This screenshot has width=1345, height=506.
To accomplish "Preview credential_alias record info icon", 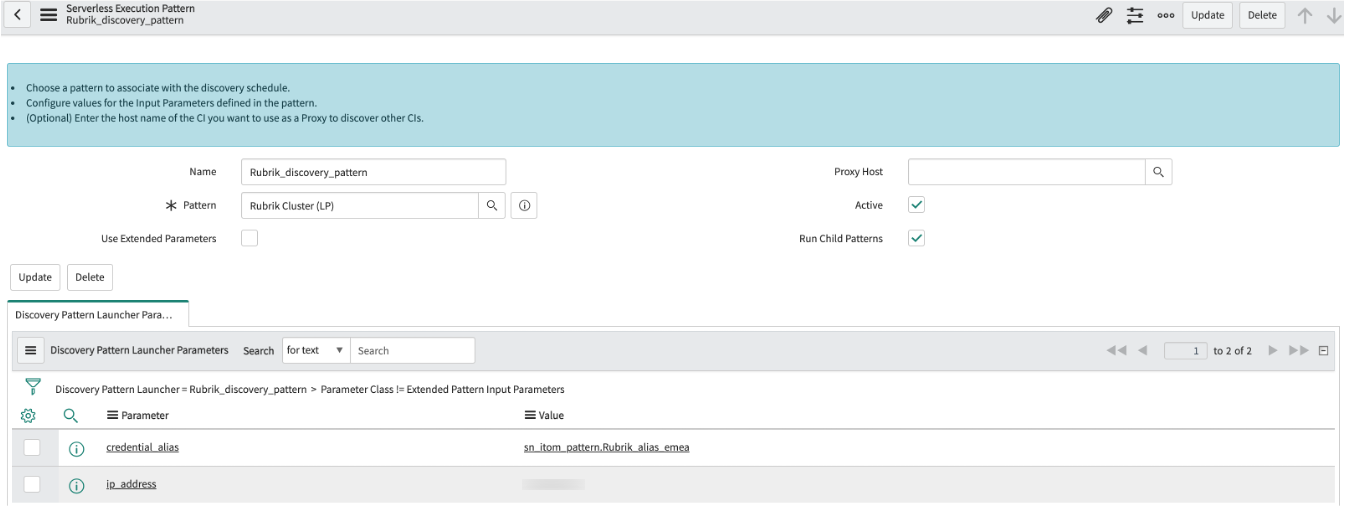I will click(76, 448).
